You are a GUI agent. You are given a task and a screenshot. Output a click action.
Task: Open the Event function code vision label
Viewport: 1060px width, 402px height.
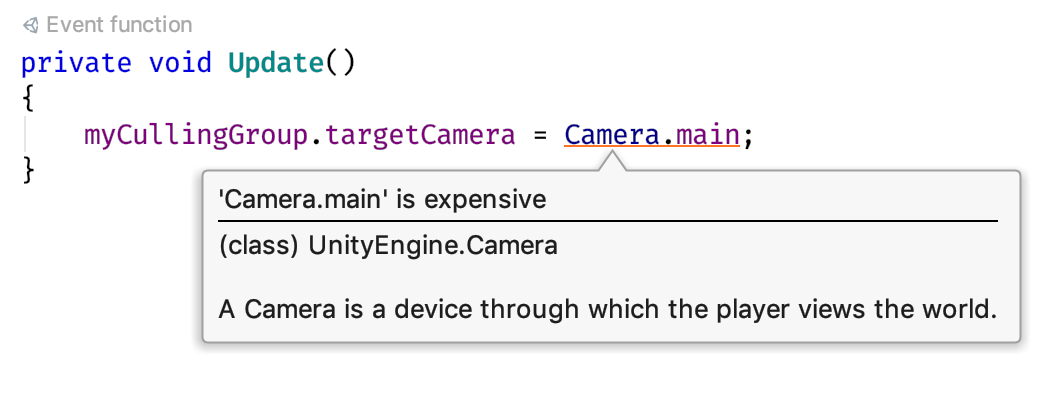(x=119, y=25)
